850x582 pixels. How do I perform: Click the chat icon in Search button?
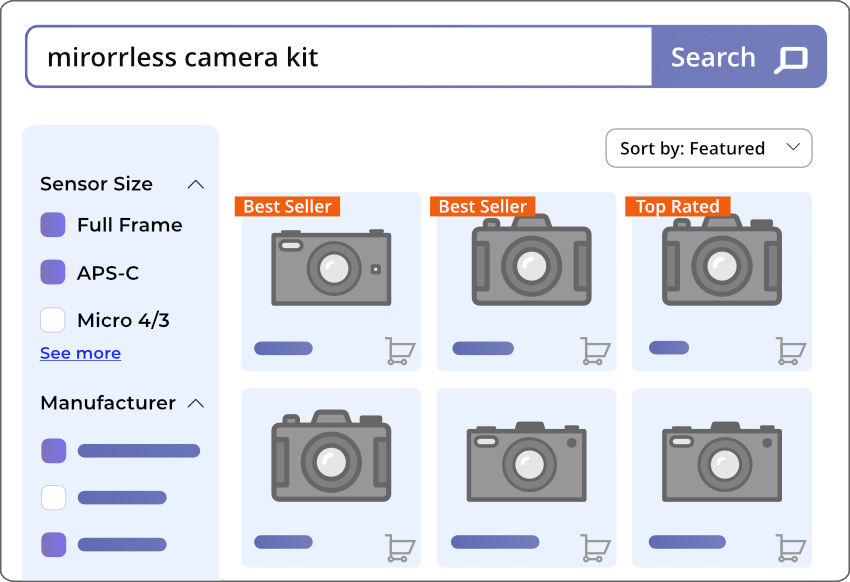(791, 59)
